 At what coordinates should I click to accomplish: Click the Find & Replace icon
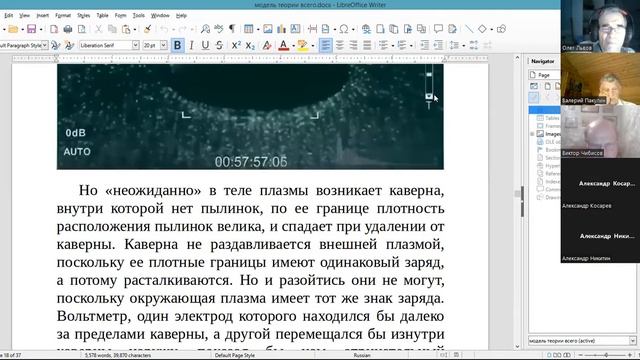click(x=205, y=29)
